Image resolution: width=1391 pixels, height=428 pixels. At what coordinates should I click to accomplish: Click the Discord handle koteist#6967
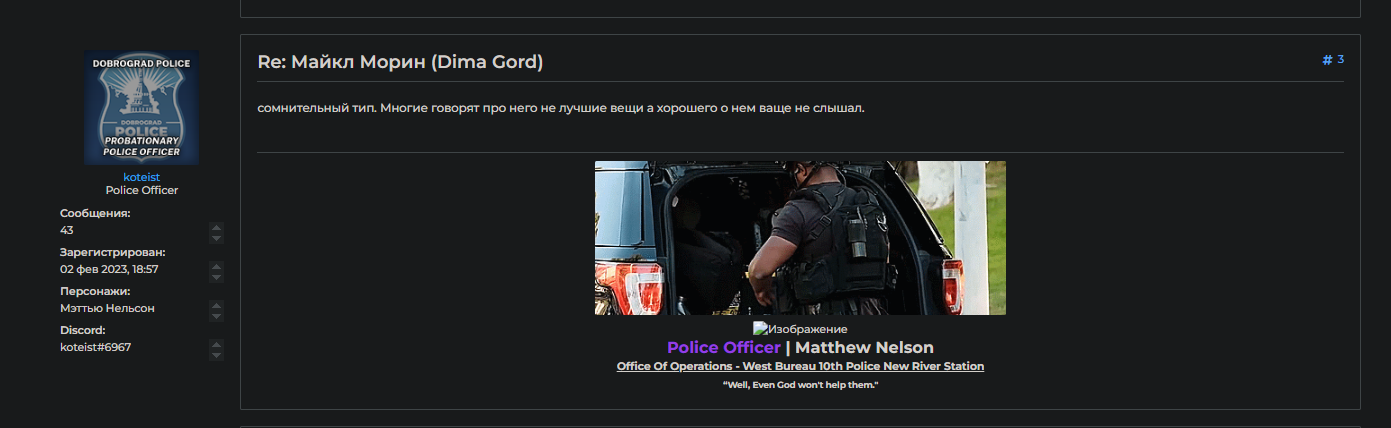[x=95, y=347]
